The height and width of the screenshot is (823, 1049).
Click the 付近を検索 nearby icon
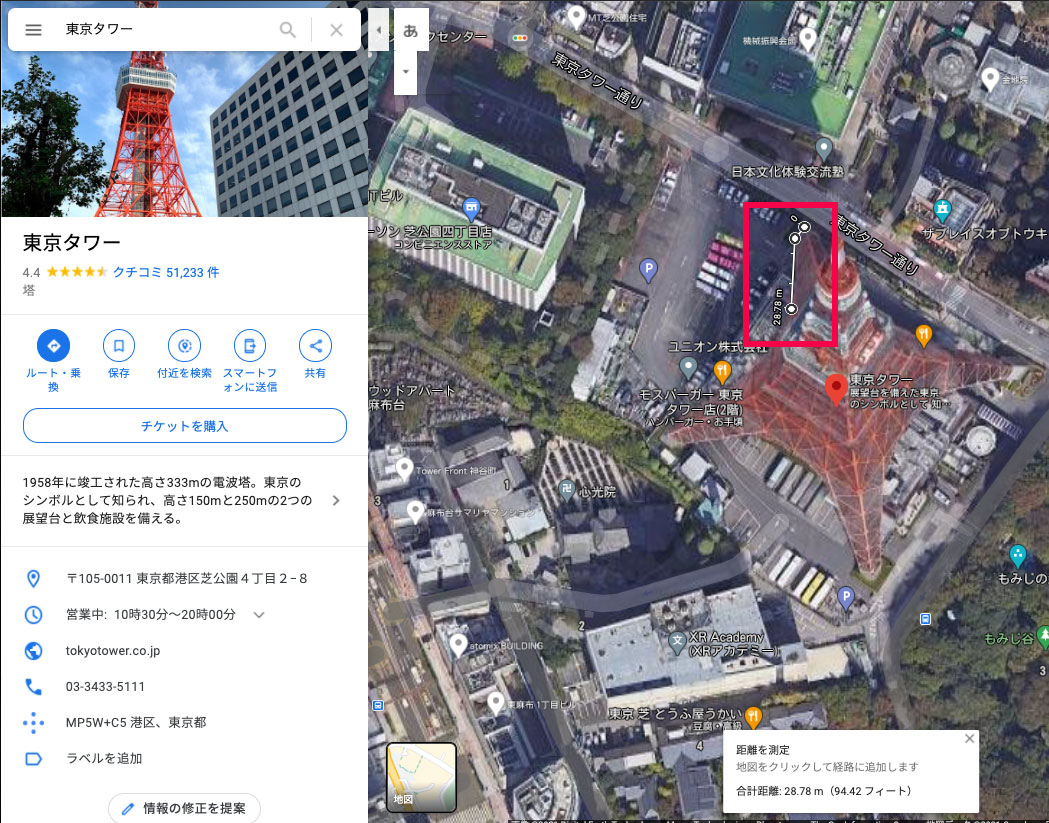coord(185,346)
